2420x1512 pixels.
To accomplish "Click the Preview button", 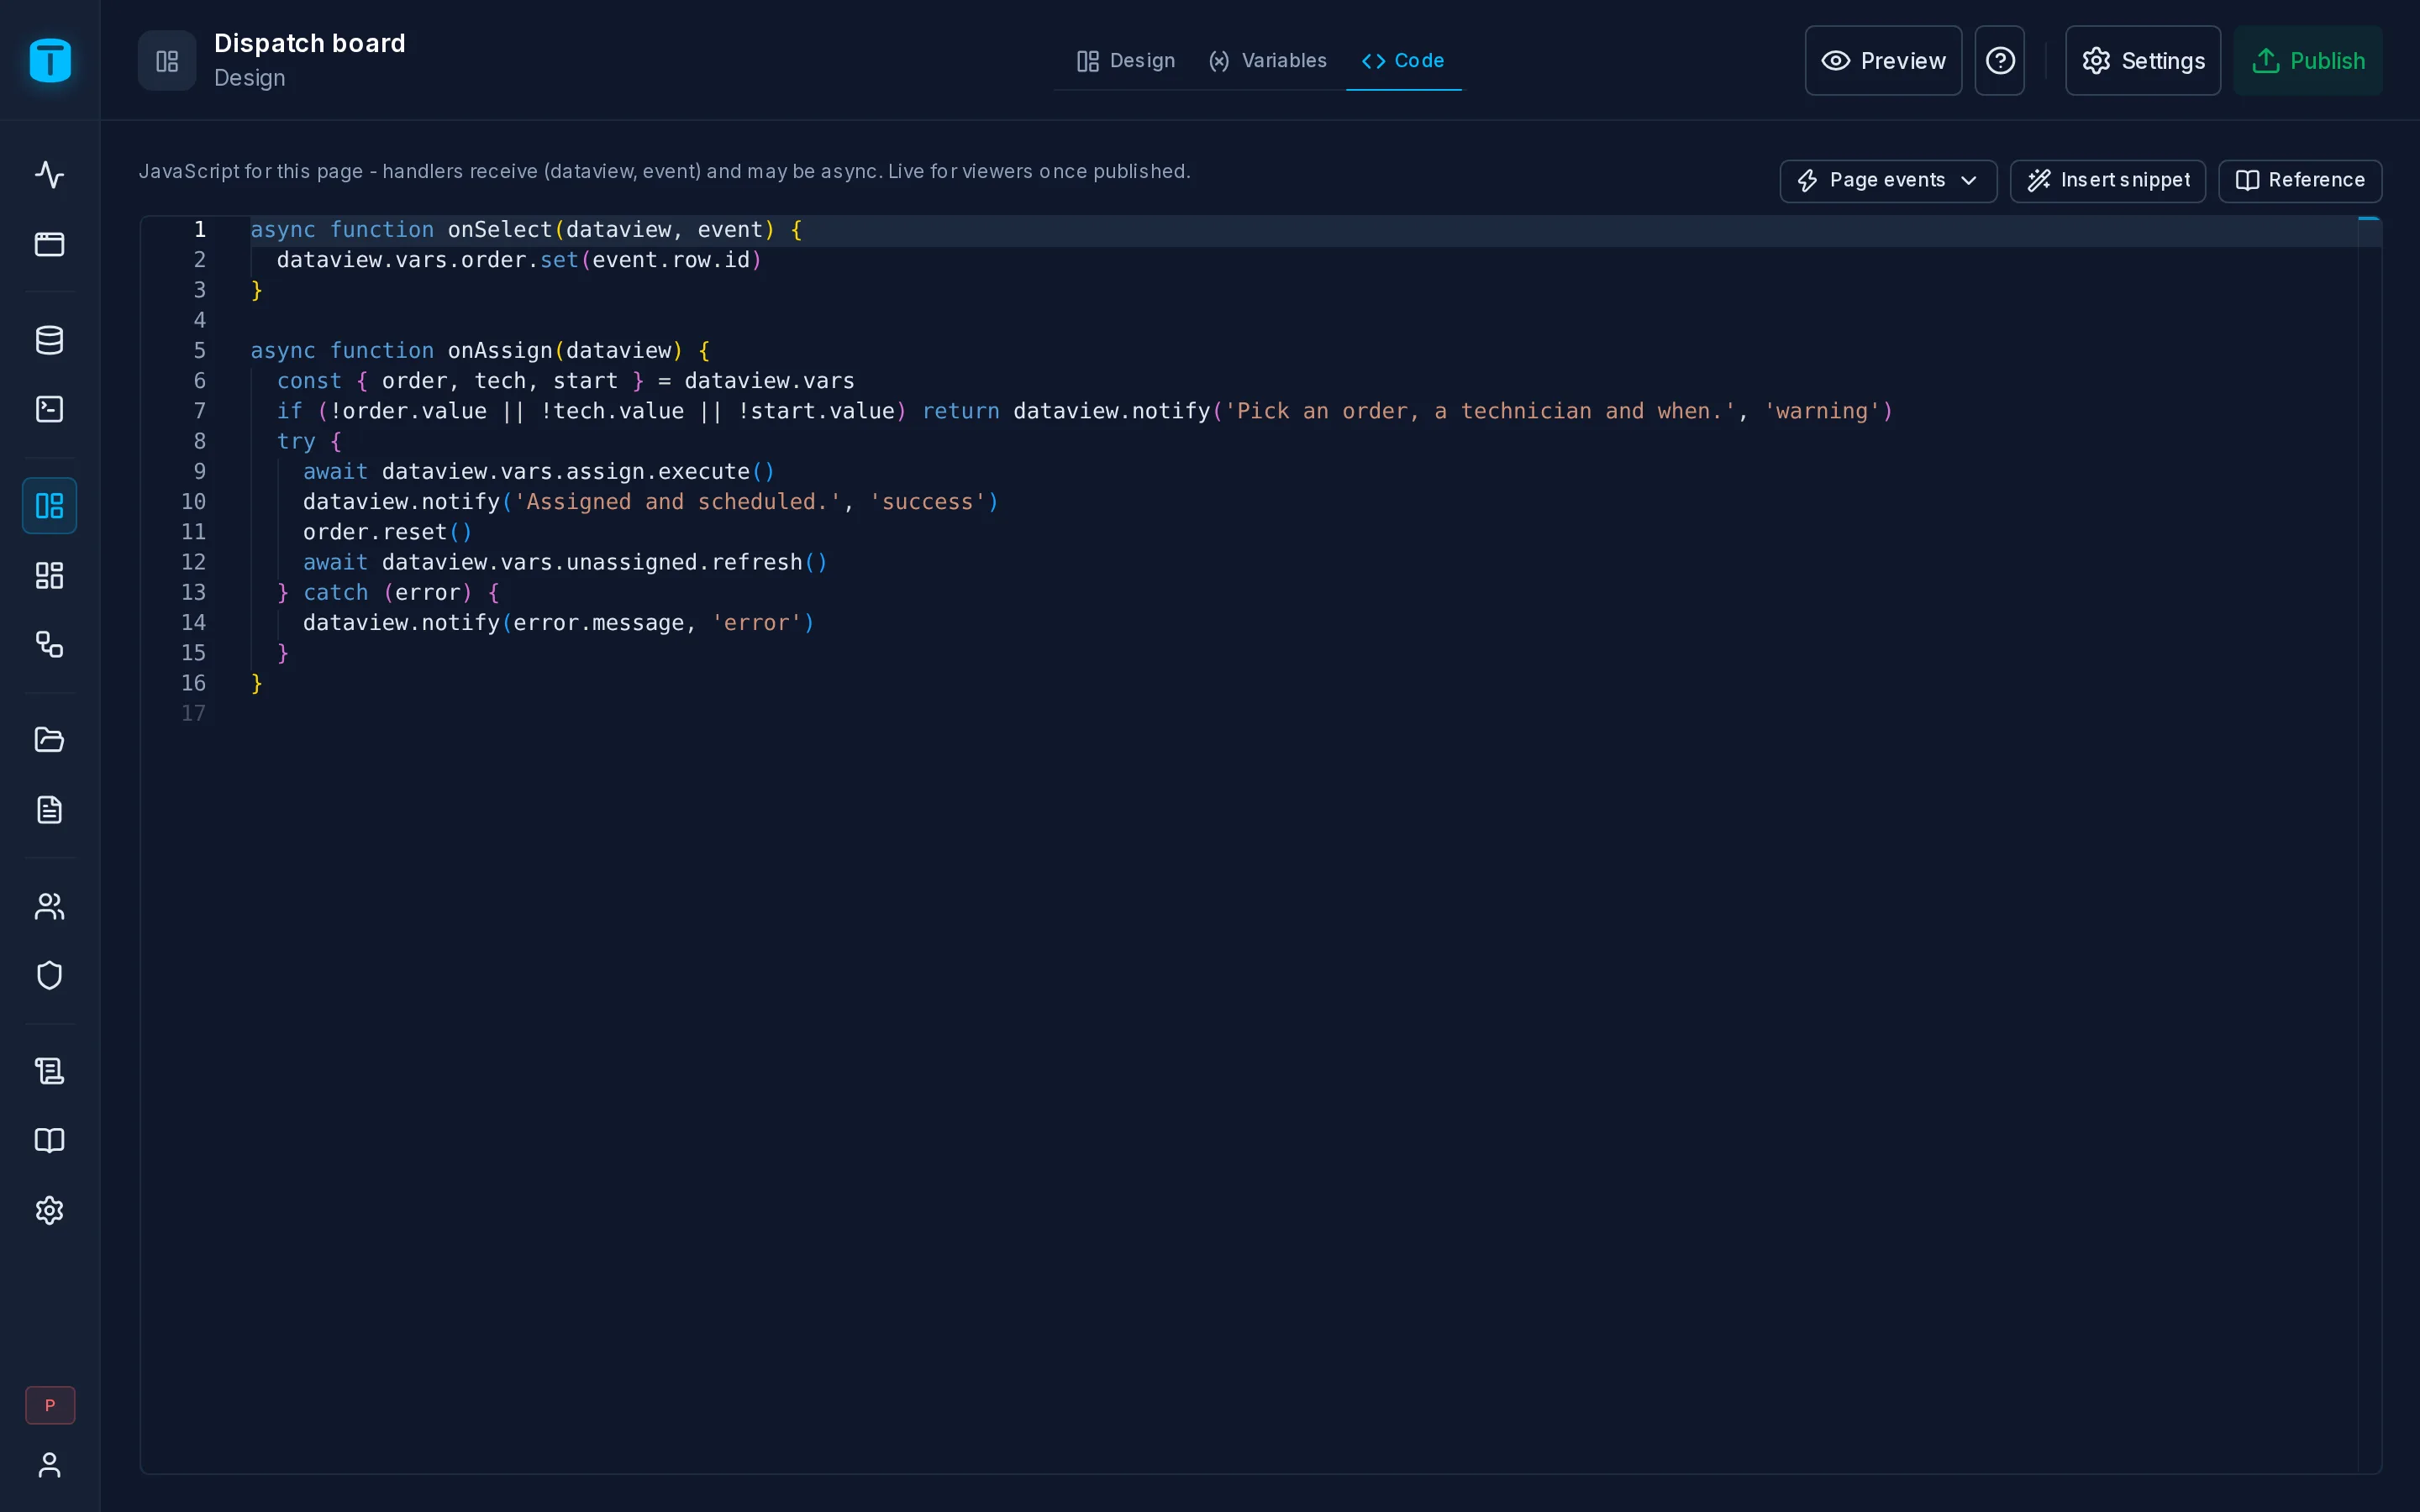I will tap(1883, 61).
